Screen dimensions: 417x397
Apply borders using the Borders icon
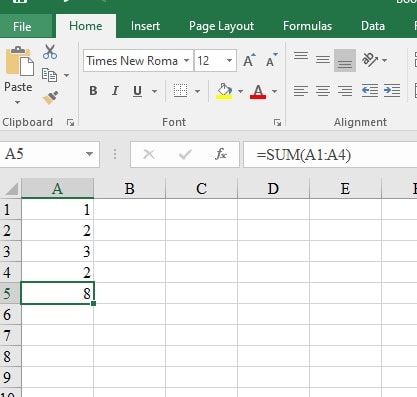point(180,91)
